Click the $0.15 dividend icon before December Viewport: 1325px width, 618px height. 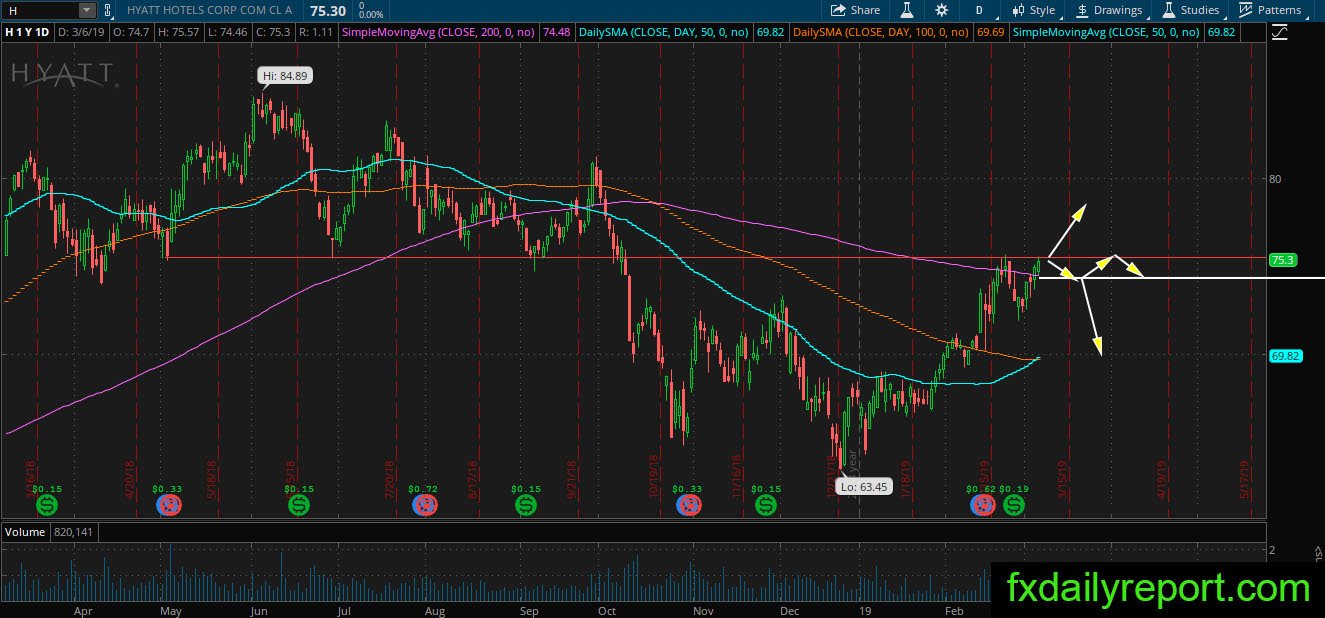(x=766, y=505)
